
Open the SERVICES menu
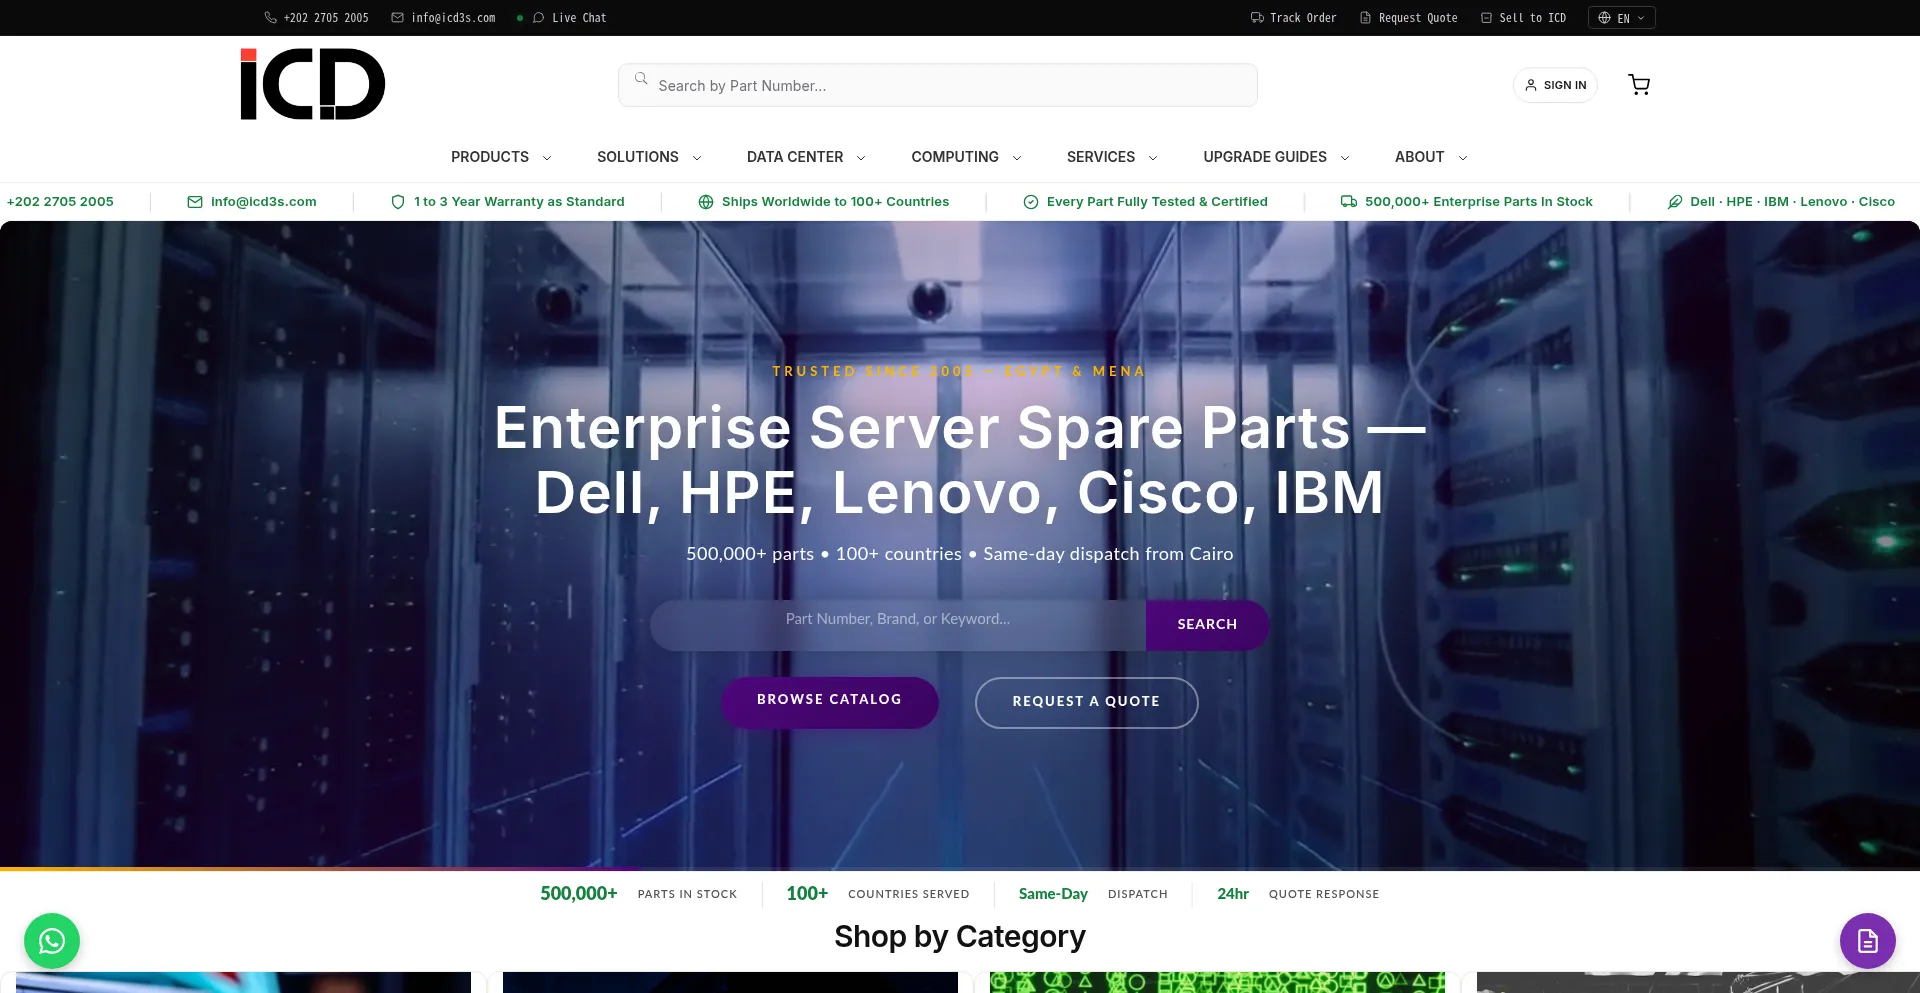pos(1101,157)
